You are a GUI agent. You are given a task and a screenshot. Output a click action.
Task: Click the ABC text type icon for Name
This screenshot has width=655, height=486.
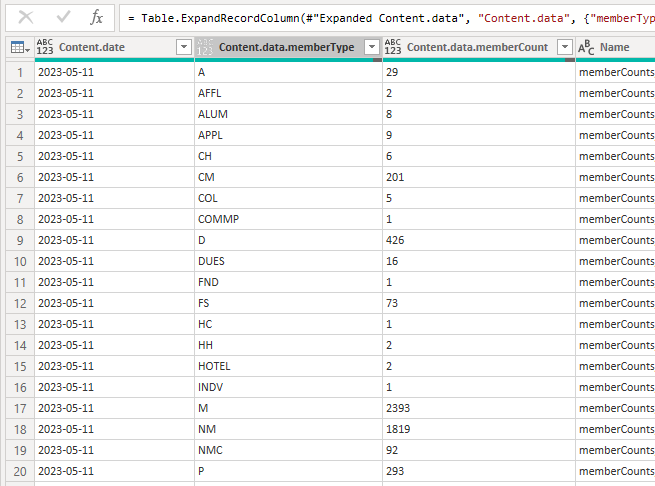click(x=586, y=47)
